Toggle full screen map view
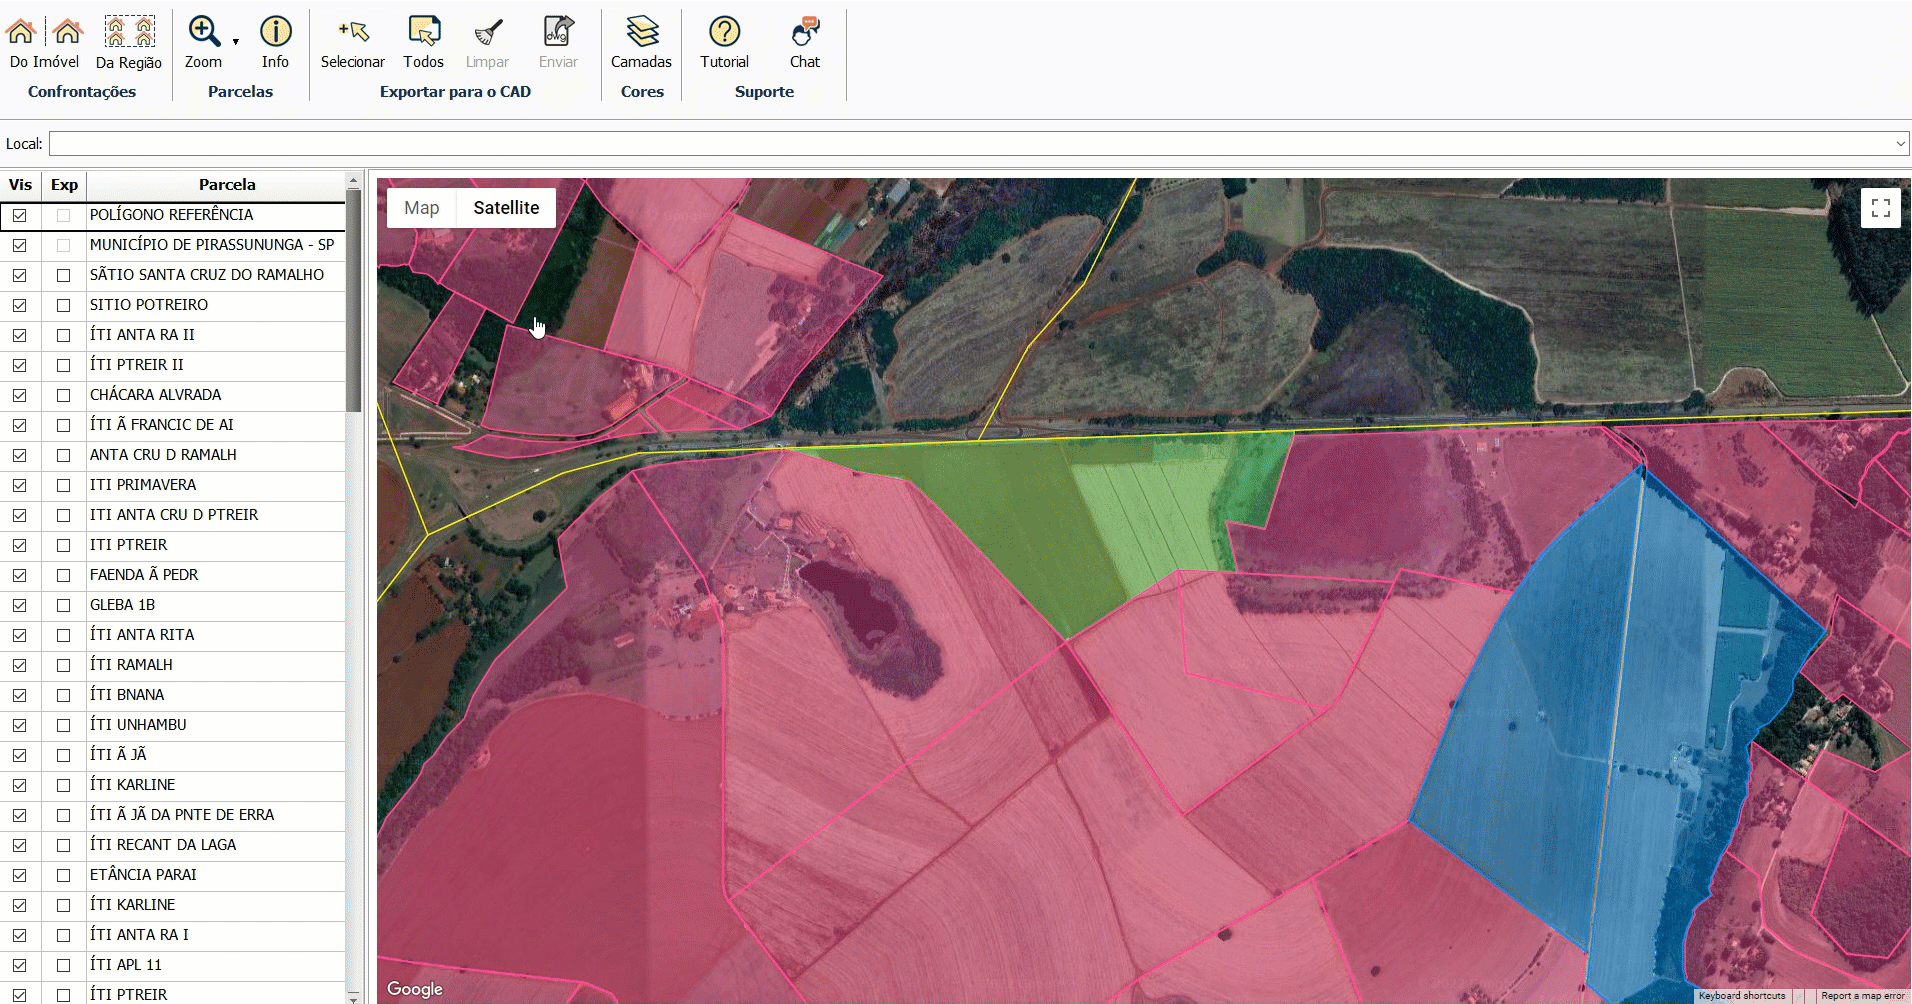This screenshot has height=1004, width=1912. tap(1880, 208)
